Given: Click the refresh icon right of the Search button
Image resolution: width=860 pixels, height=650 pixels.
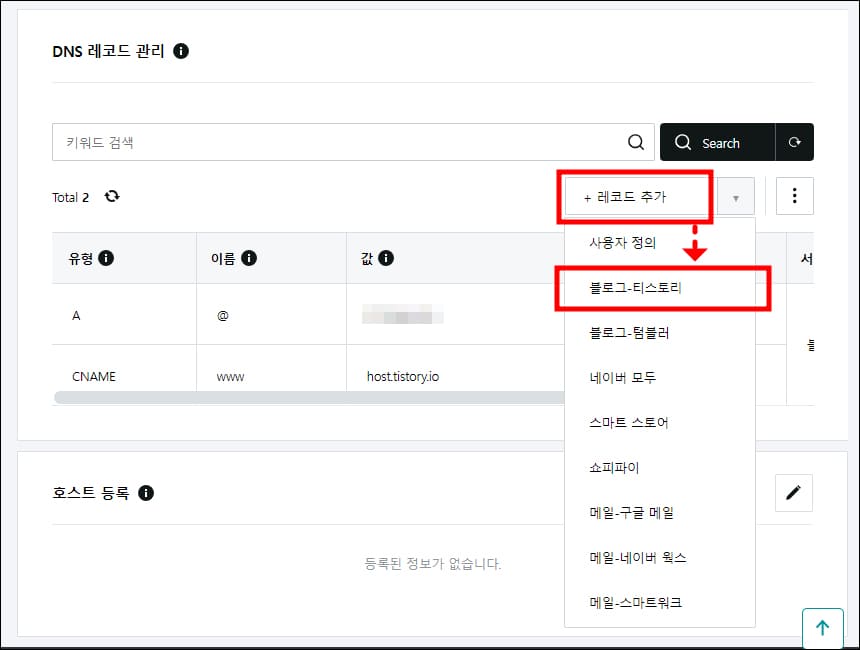Looking at the screenshot, I should click(795, 142).
